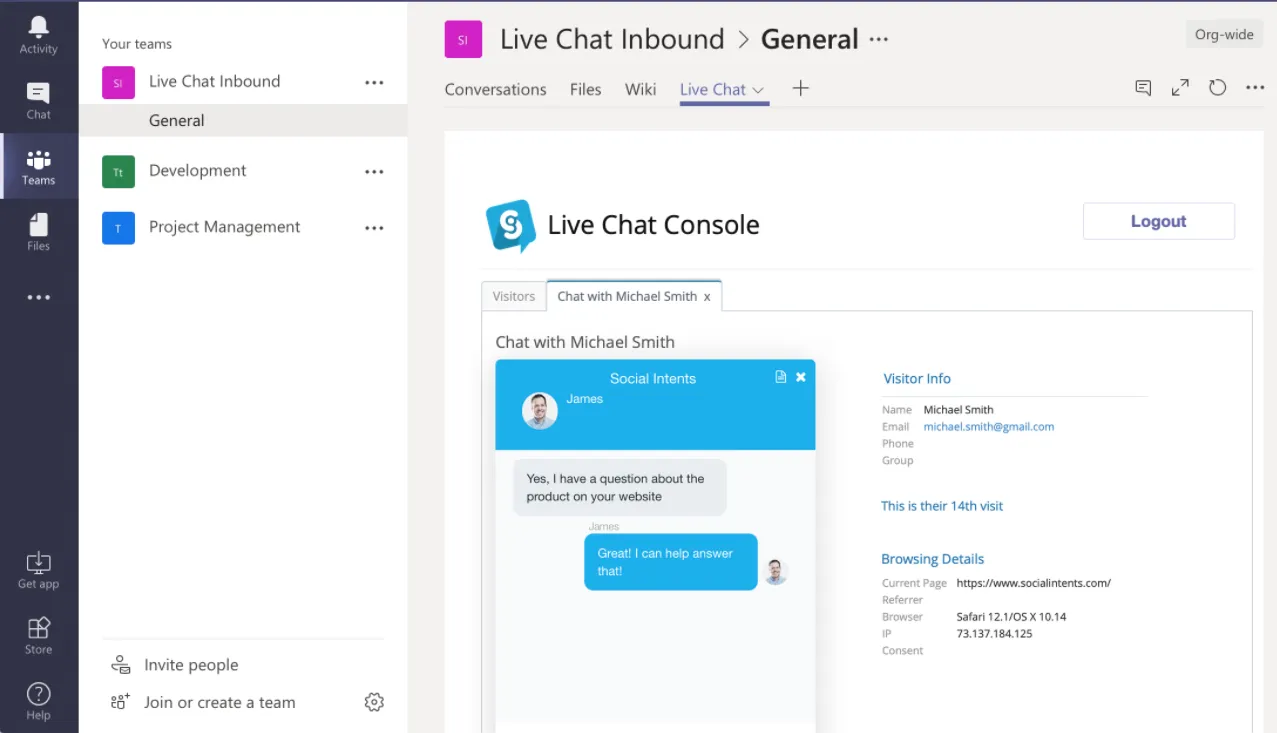Open Chat in the left rail
Viewport: 1277px width, 733px height.
pyautogui.click(x=38, y=100)
